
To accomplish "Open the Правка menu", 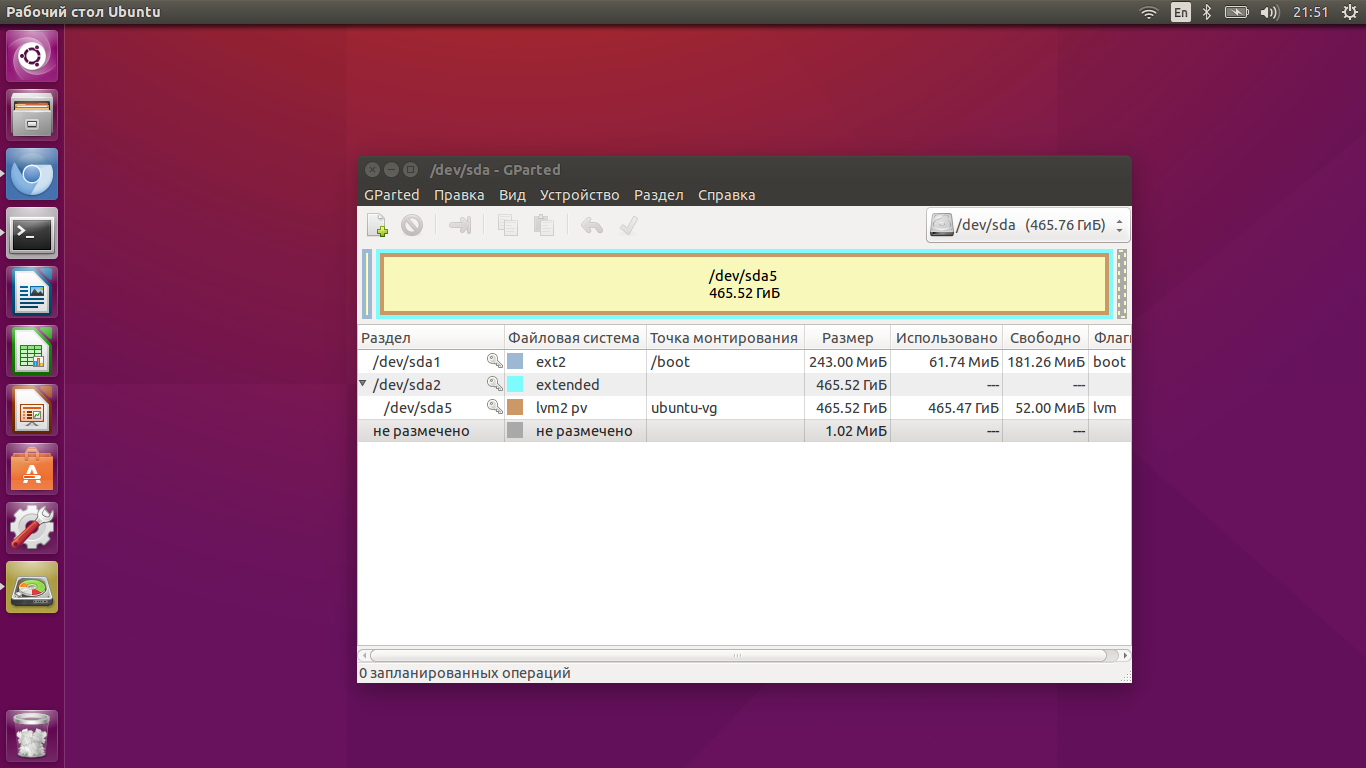I will [459, 195].
